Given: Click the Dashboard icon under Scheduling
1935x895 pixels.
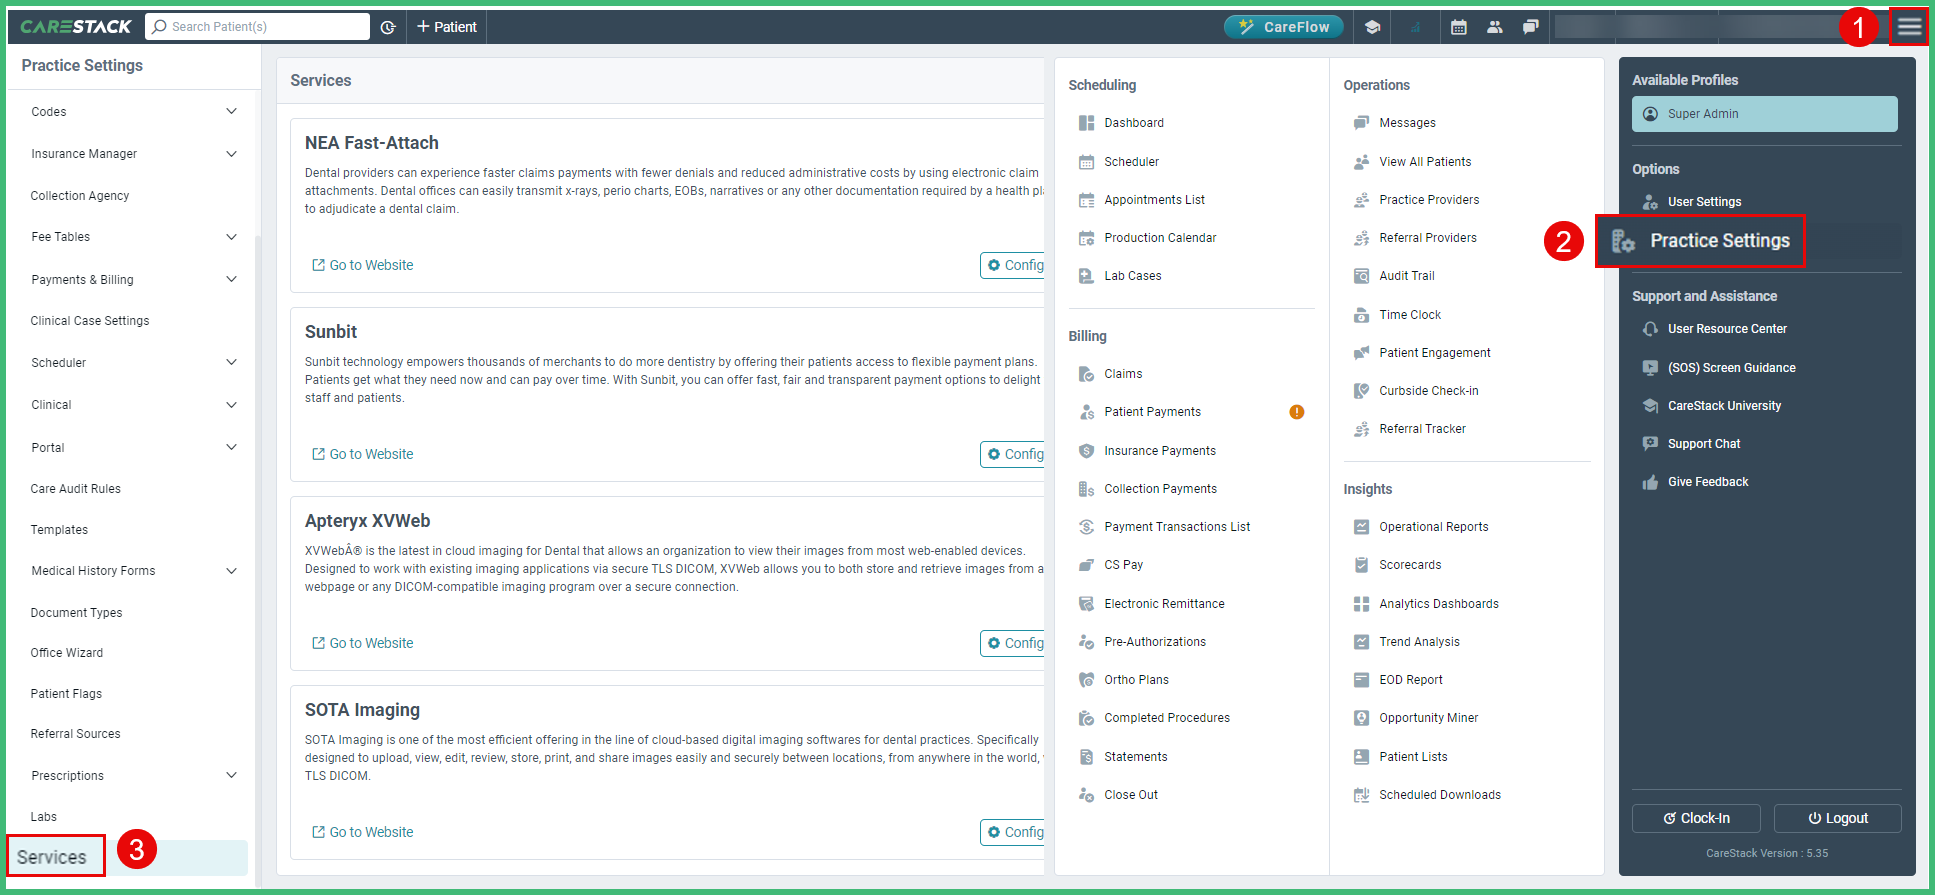Looking at the screenshot, I should coord(1086,123).
